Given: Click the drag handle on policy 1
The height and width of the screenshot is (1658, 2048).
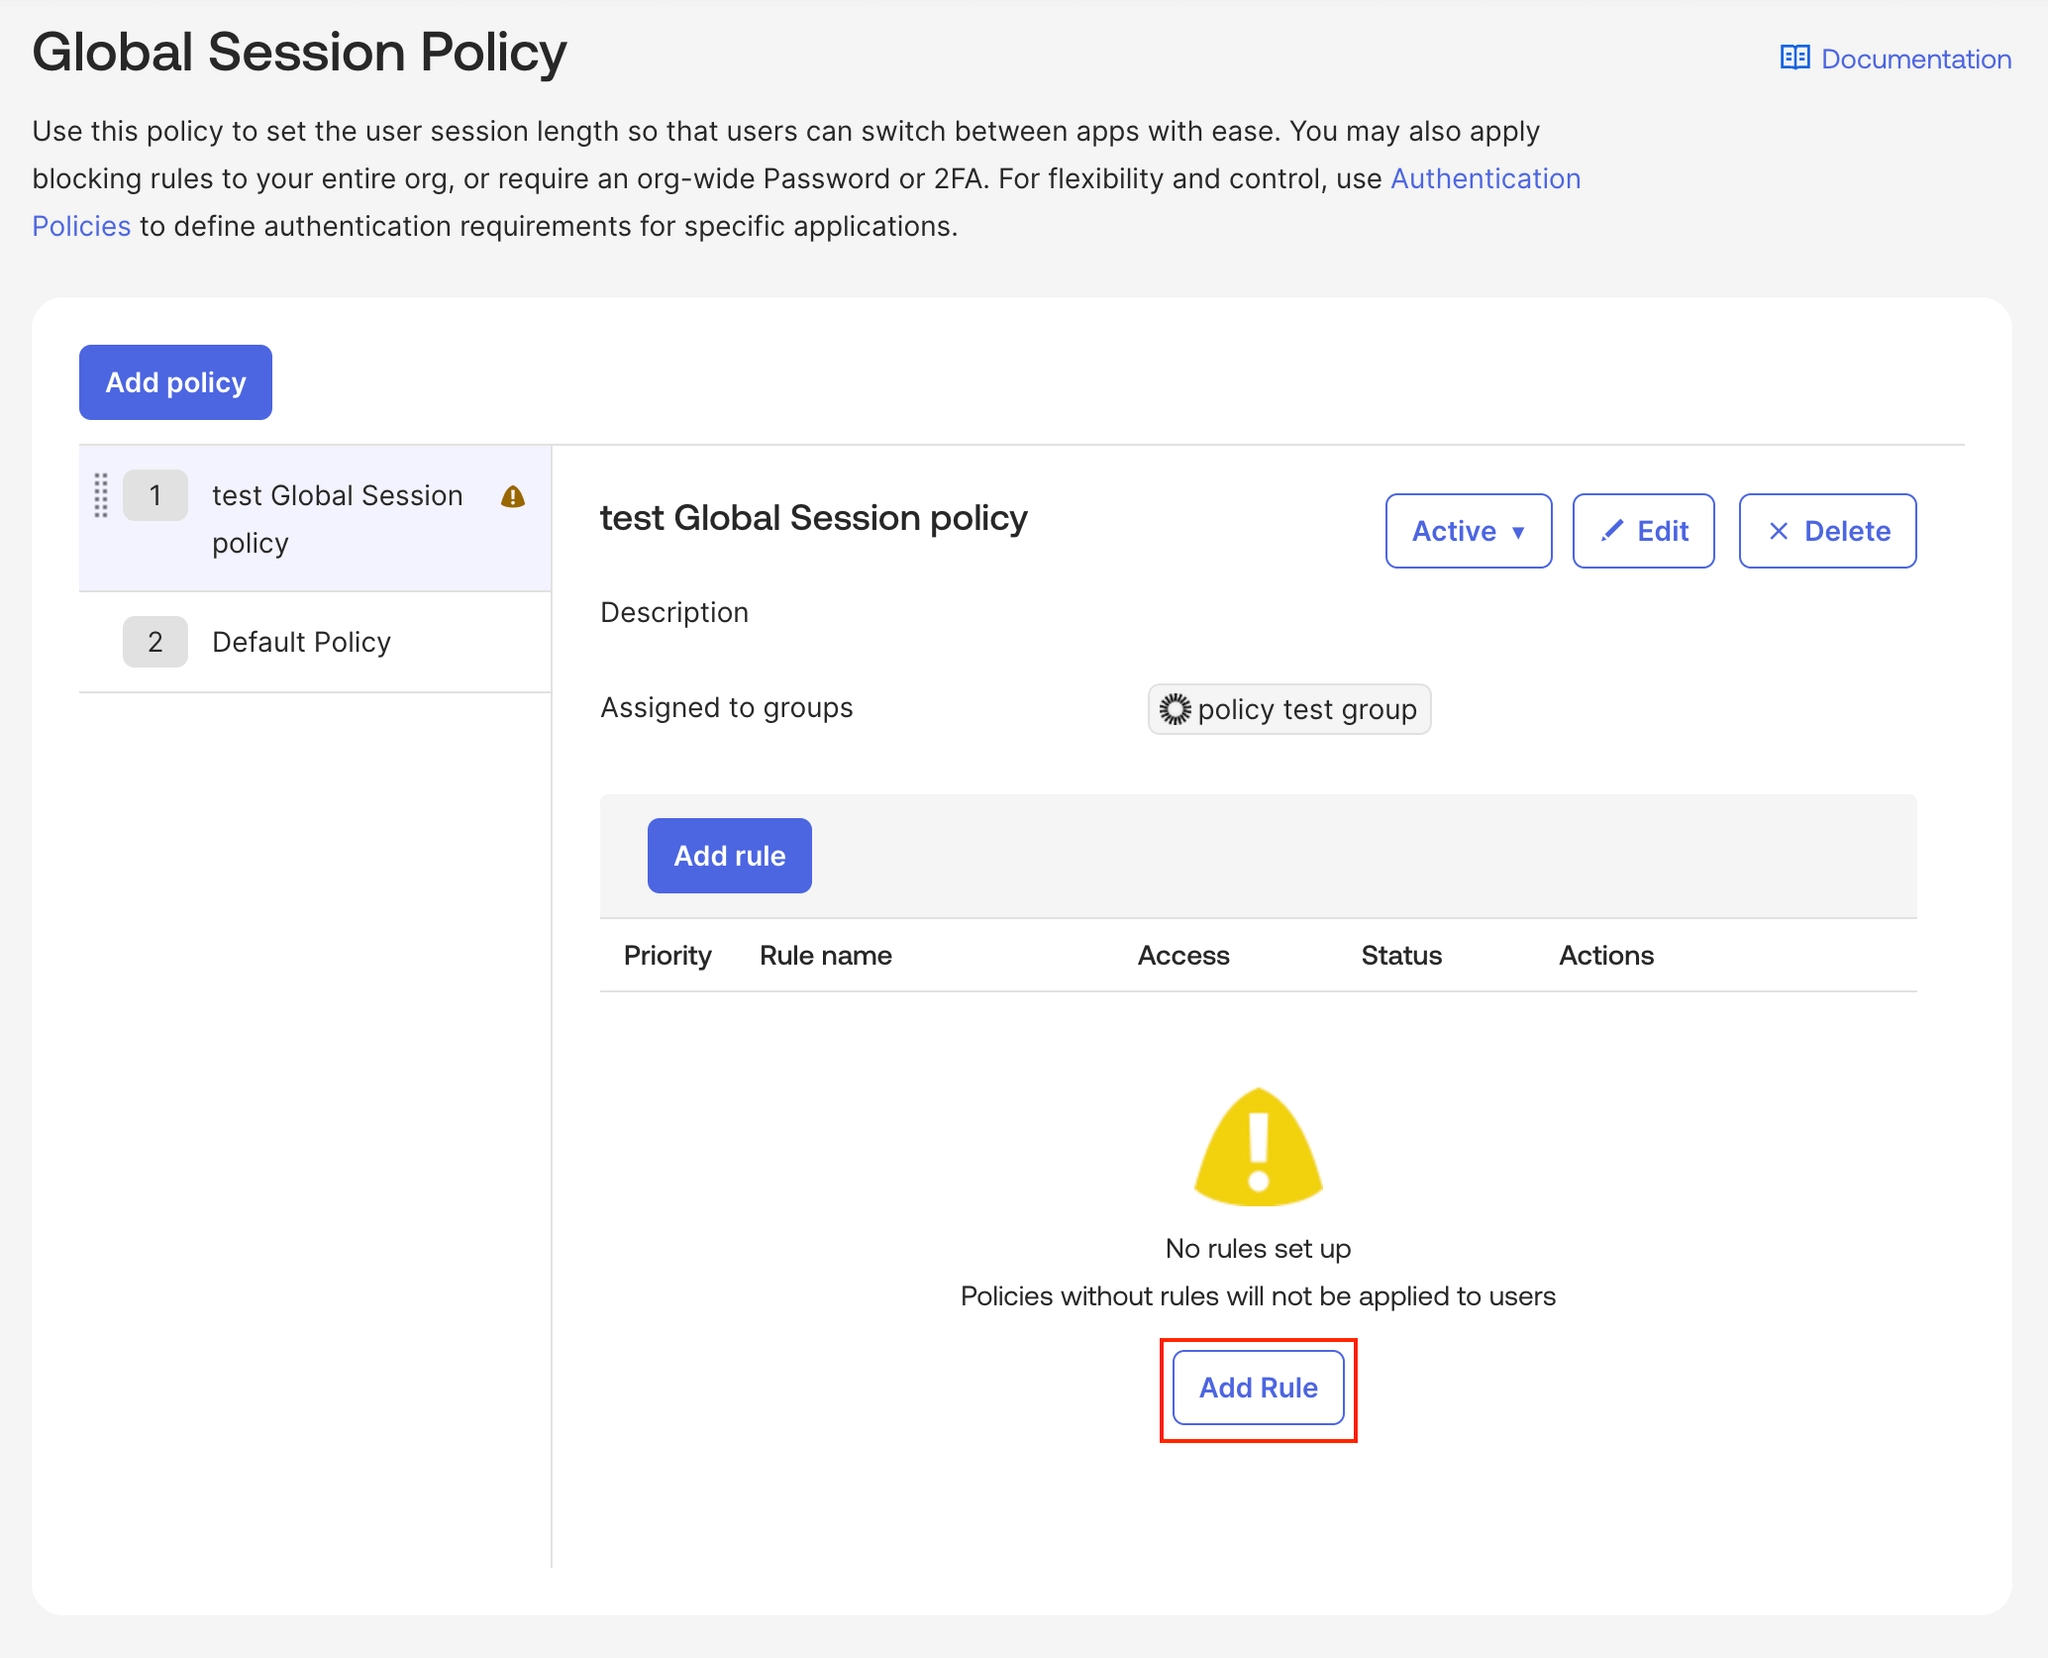Looking at the screenshot, I should pyautogui.click(x=101, y=495).
